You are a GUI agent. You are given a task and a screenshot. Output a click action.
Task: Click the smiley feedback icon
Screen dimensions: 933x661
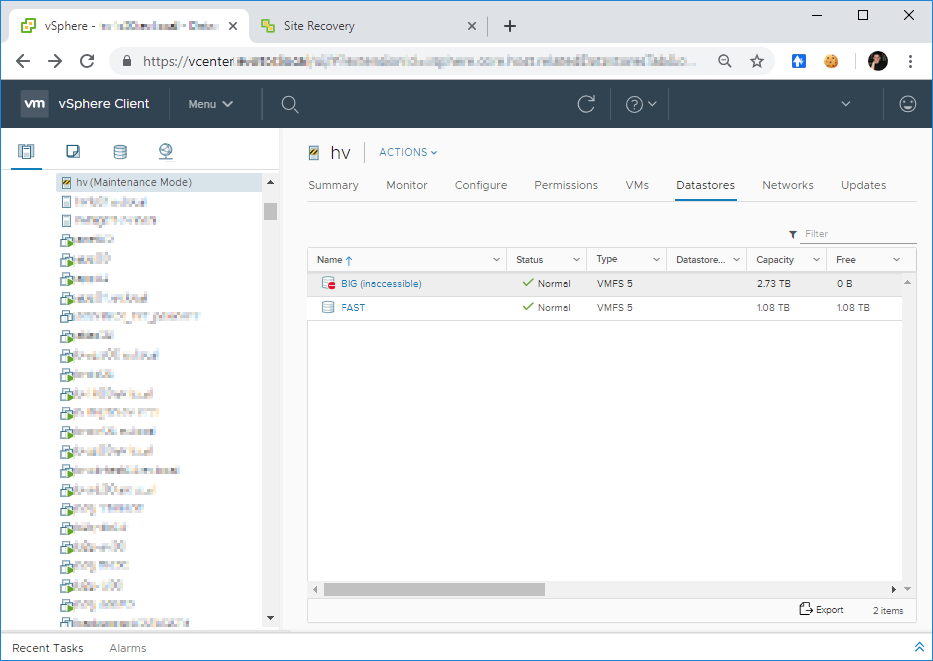pyautogui.click(x=907, y=104)
